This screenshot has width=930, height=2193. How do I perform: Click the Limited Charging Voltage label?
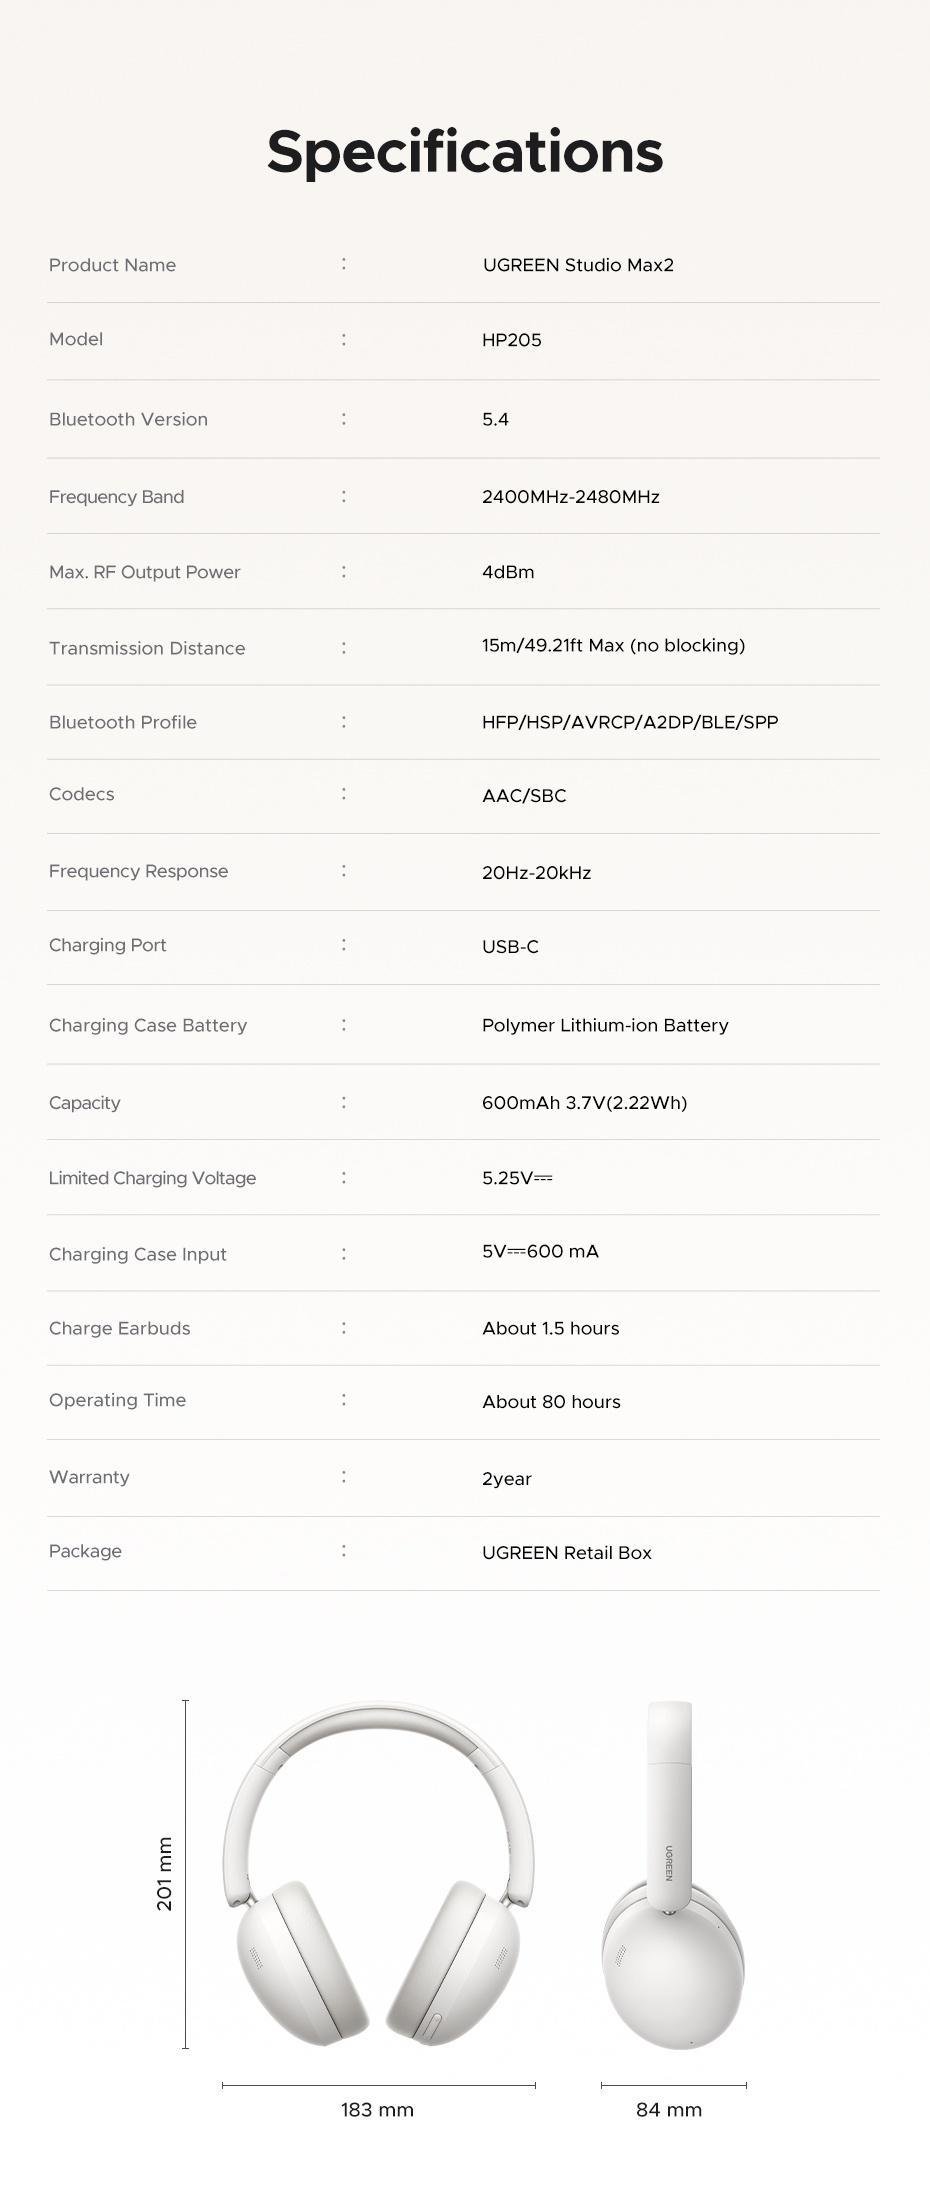click(152, 1178)
